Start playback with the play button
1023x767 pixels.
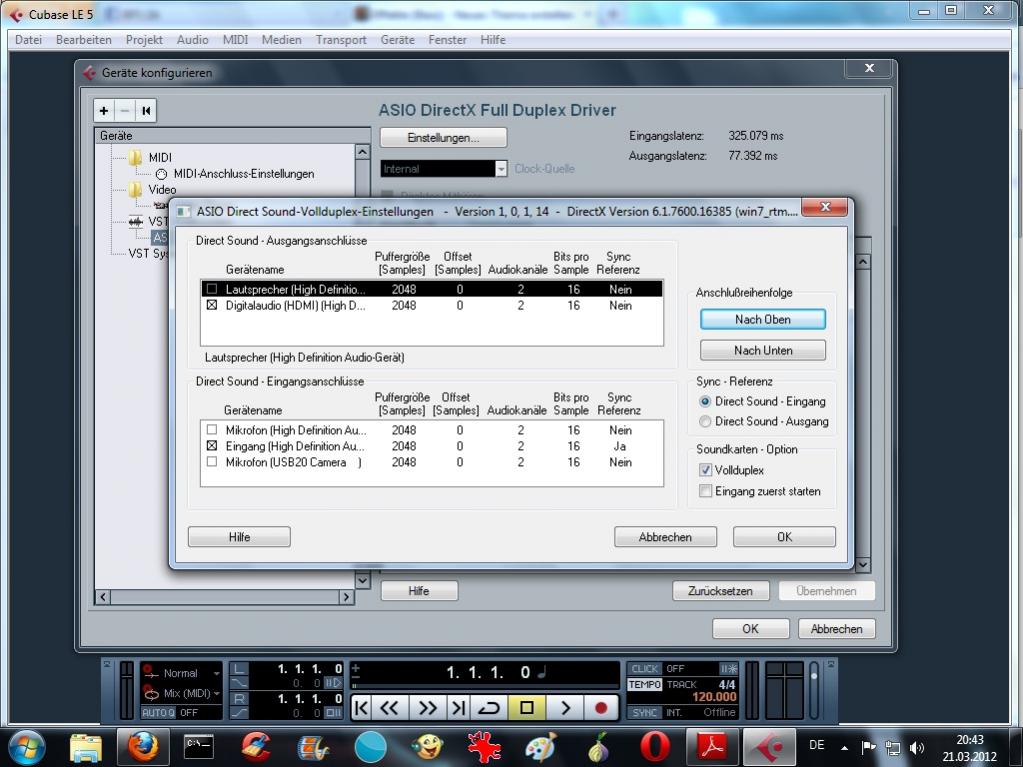tap(565, 708)
